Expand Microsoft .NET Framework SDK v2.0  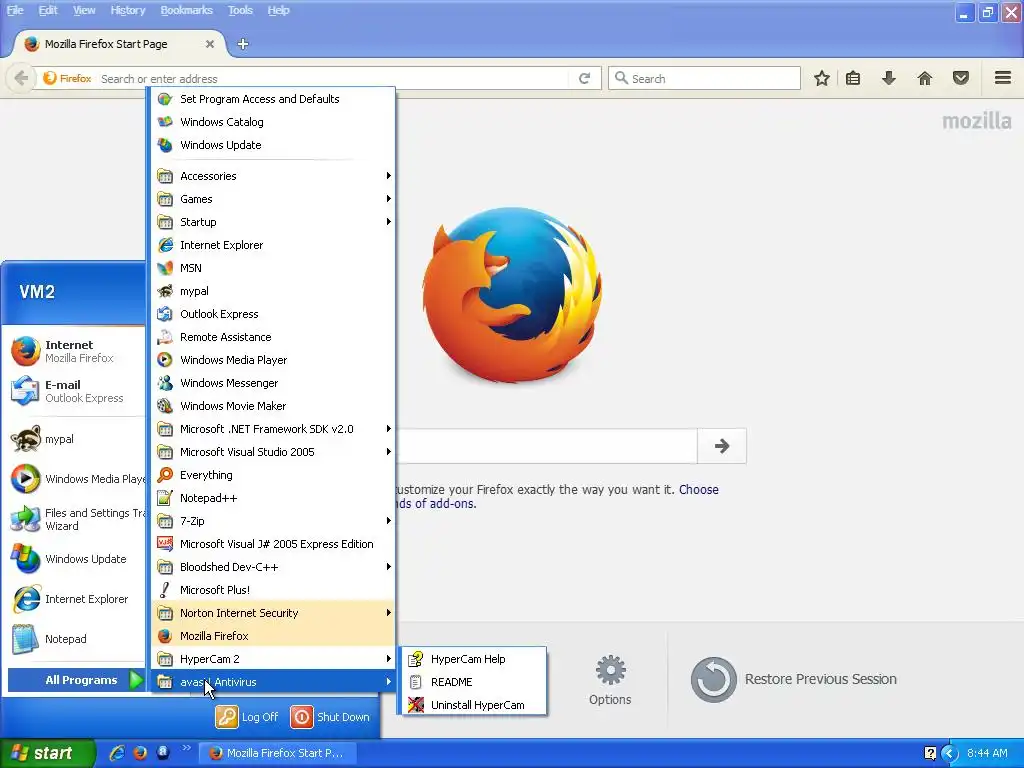coord(273,429)
